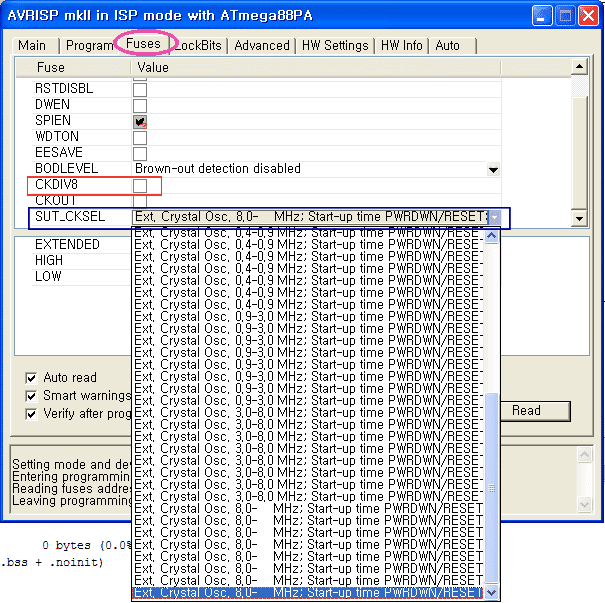Click the BODLEVEL fuse name label
605x603 pixels.
[x=66, y=169]
